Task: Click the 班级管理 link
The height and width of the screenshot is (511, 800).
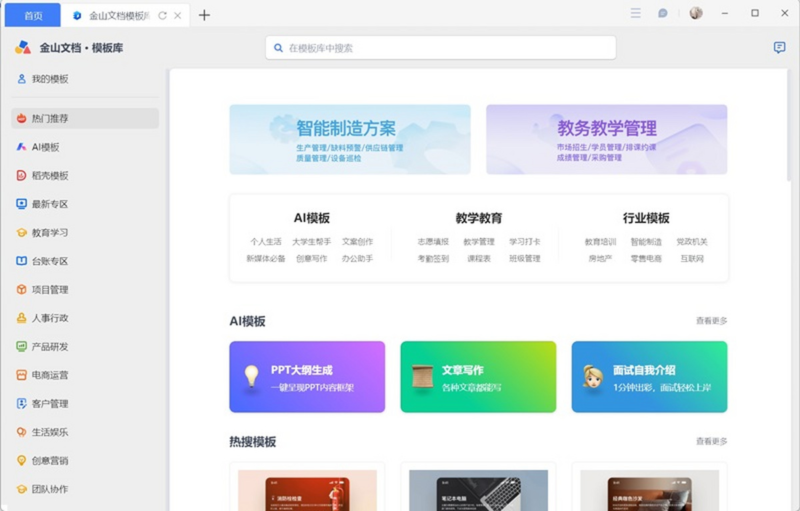Action: 524,258
